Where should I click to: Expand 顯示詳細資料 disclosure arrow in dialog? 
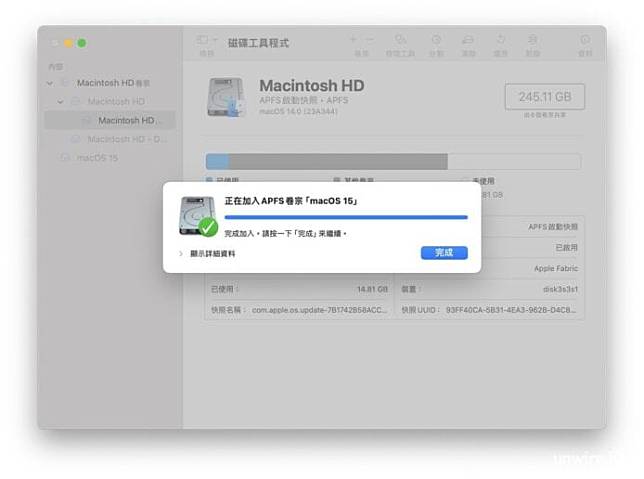[x=181, y=253]
